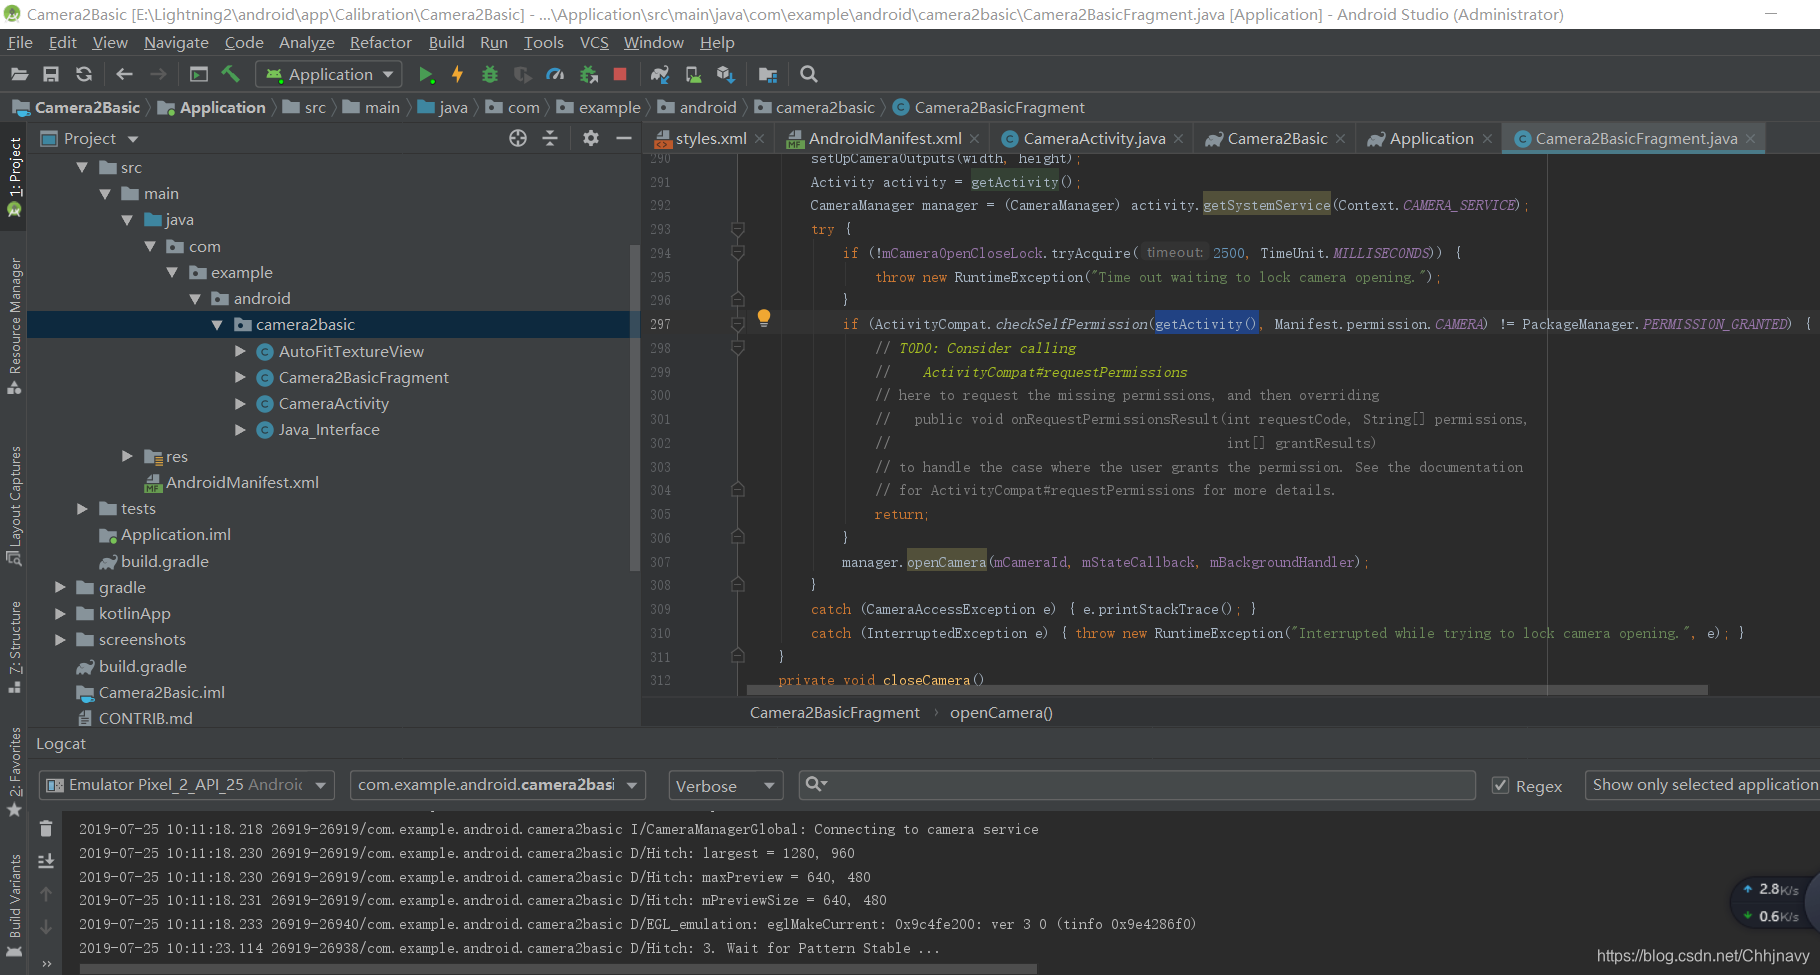Close the Camera2Basic editor tab
Image resolution: width=1820 pixels, height=975 pixels.
pyautogui.click(x=1340, y=139)
